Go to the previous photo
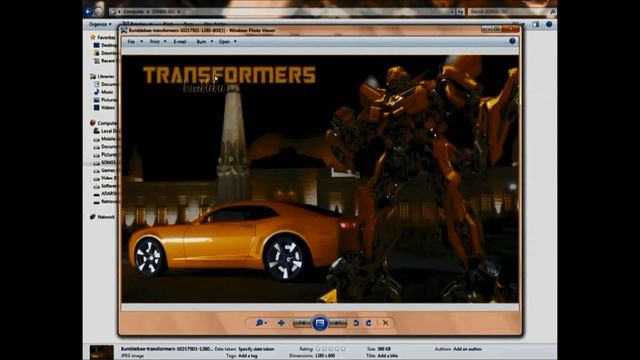The image size is (640, 360). coord(302,323)
